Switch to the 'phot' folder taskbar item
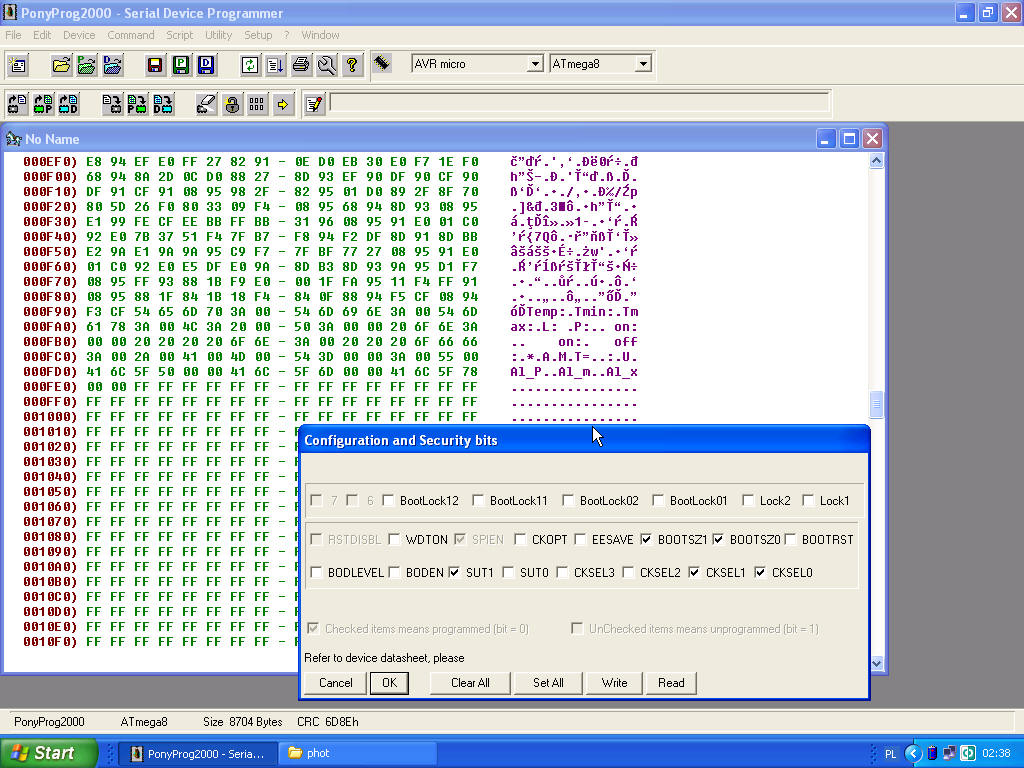Image resolution: width=1024 pixels, height=768 pixels. [357, 753]
